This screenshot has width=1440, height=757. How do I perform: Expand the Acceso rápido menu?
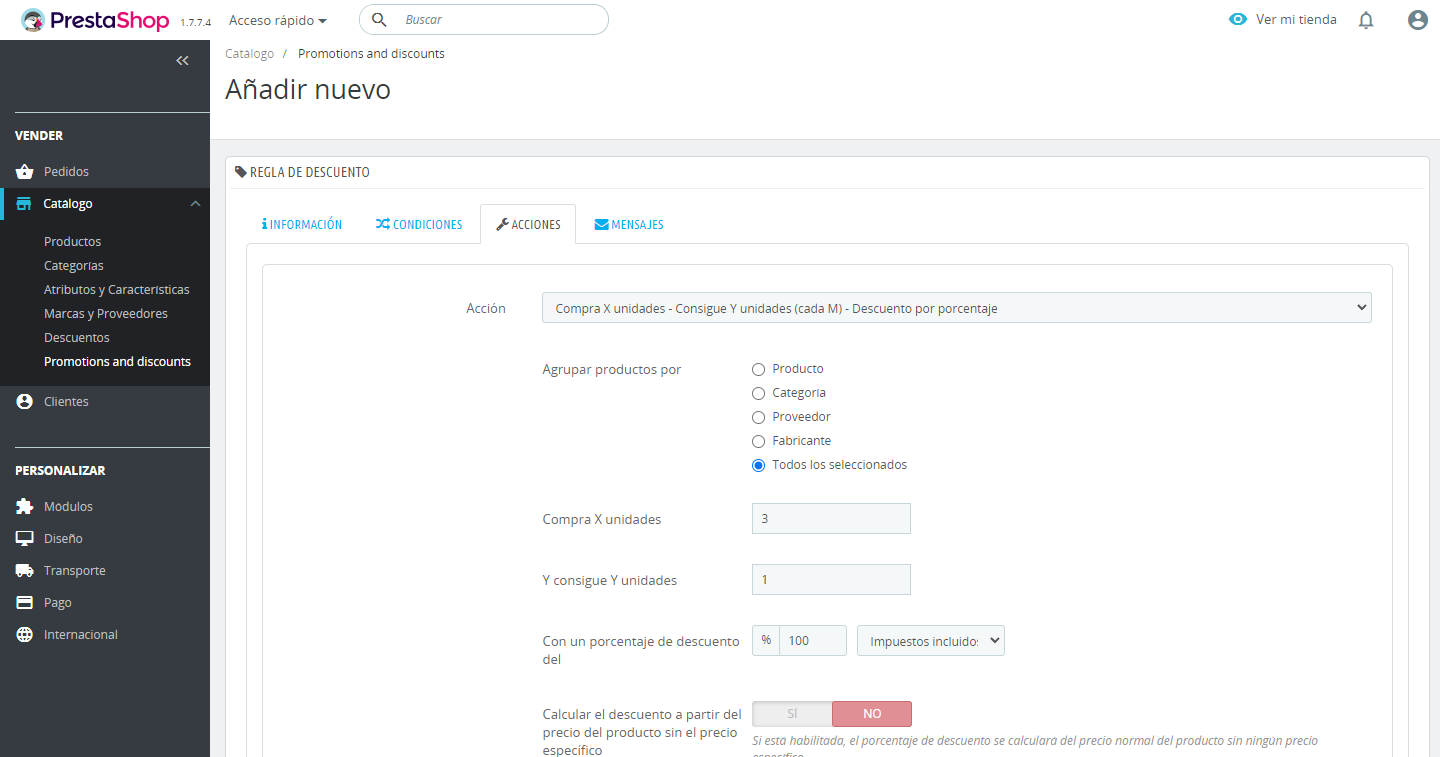coord(277,20)
